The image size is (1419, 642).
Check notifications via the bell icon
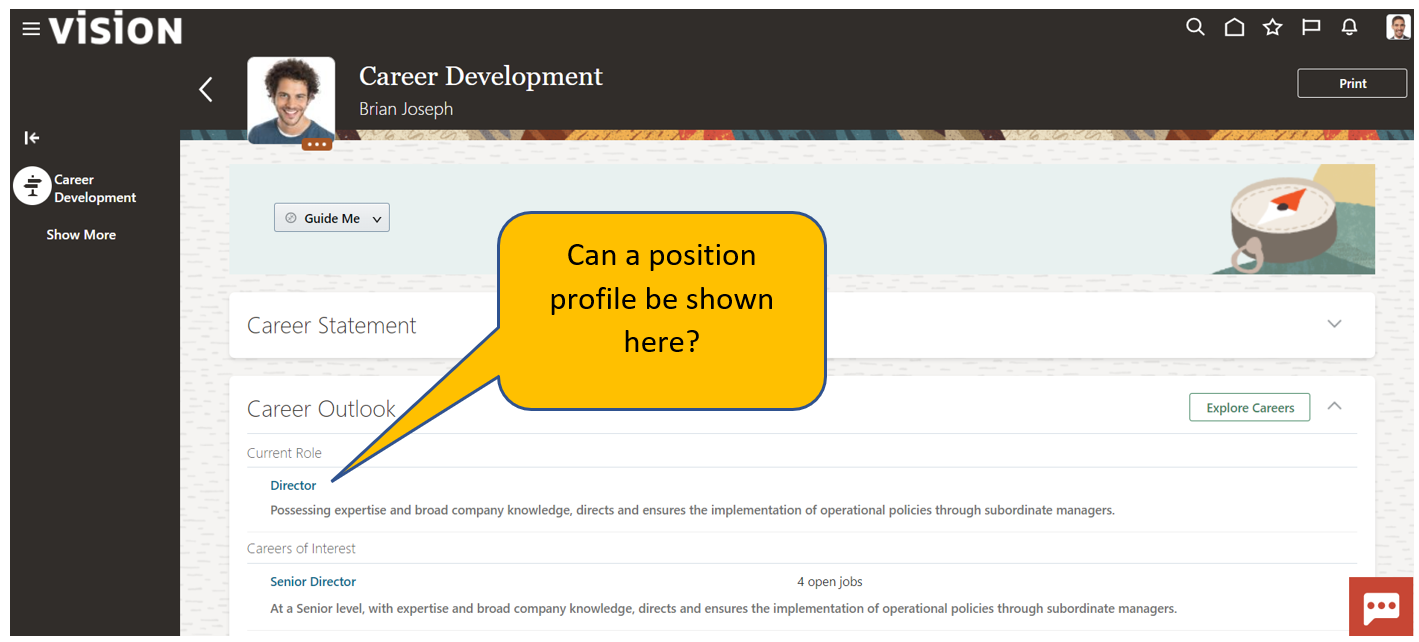pyautogui.click(x=1349, y=27)
